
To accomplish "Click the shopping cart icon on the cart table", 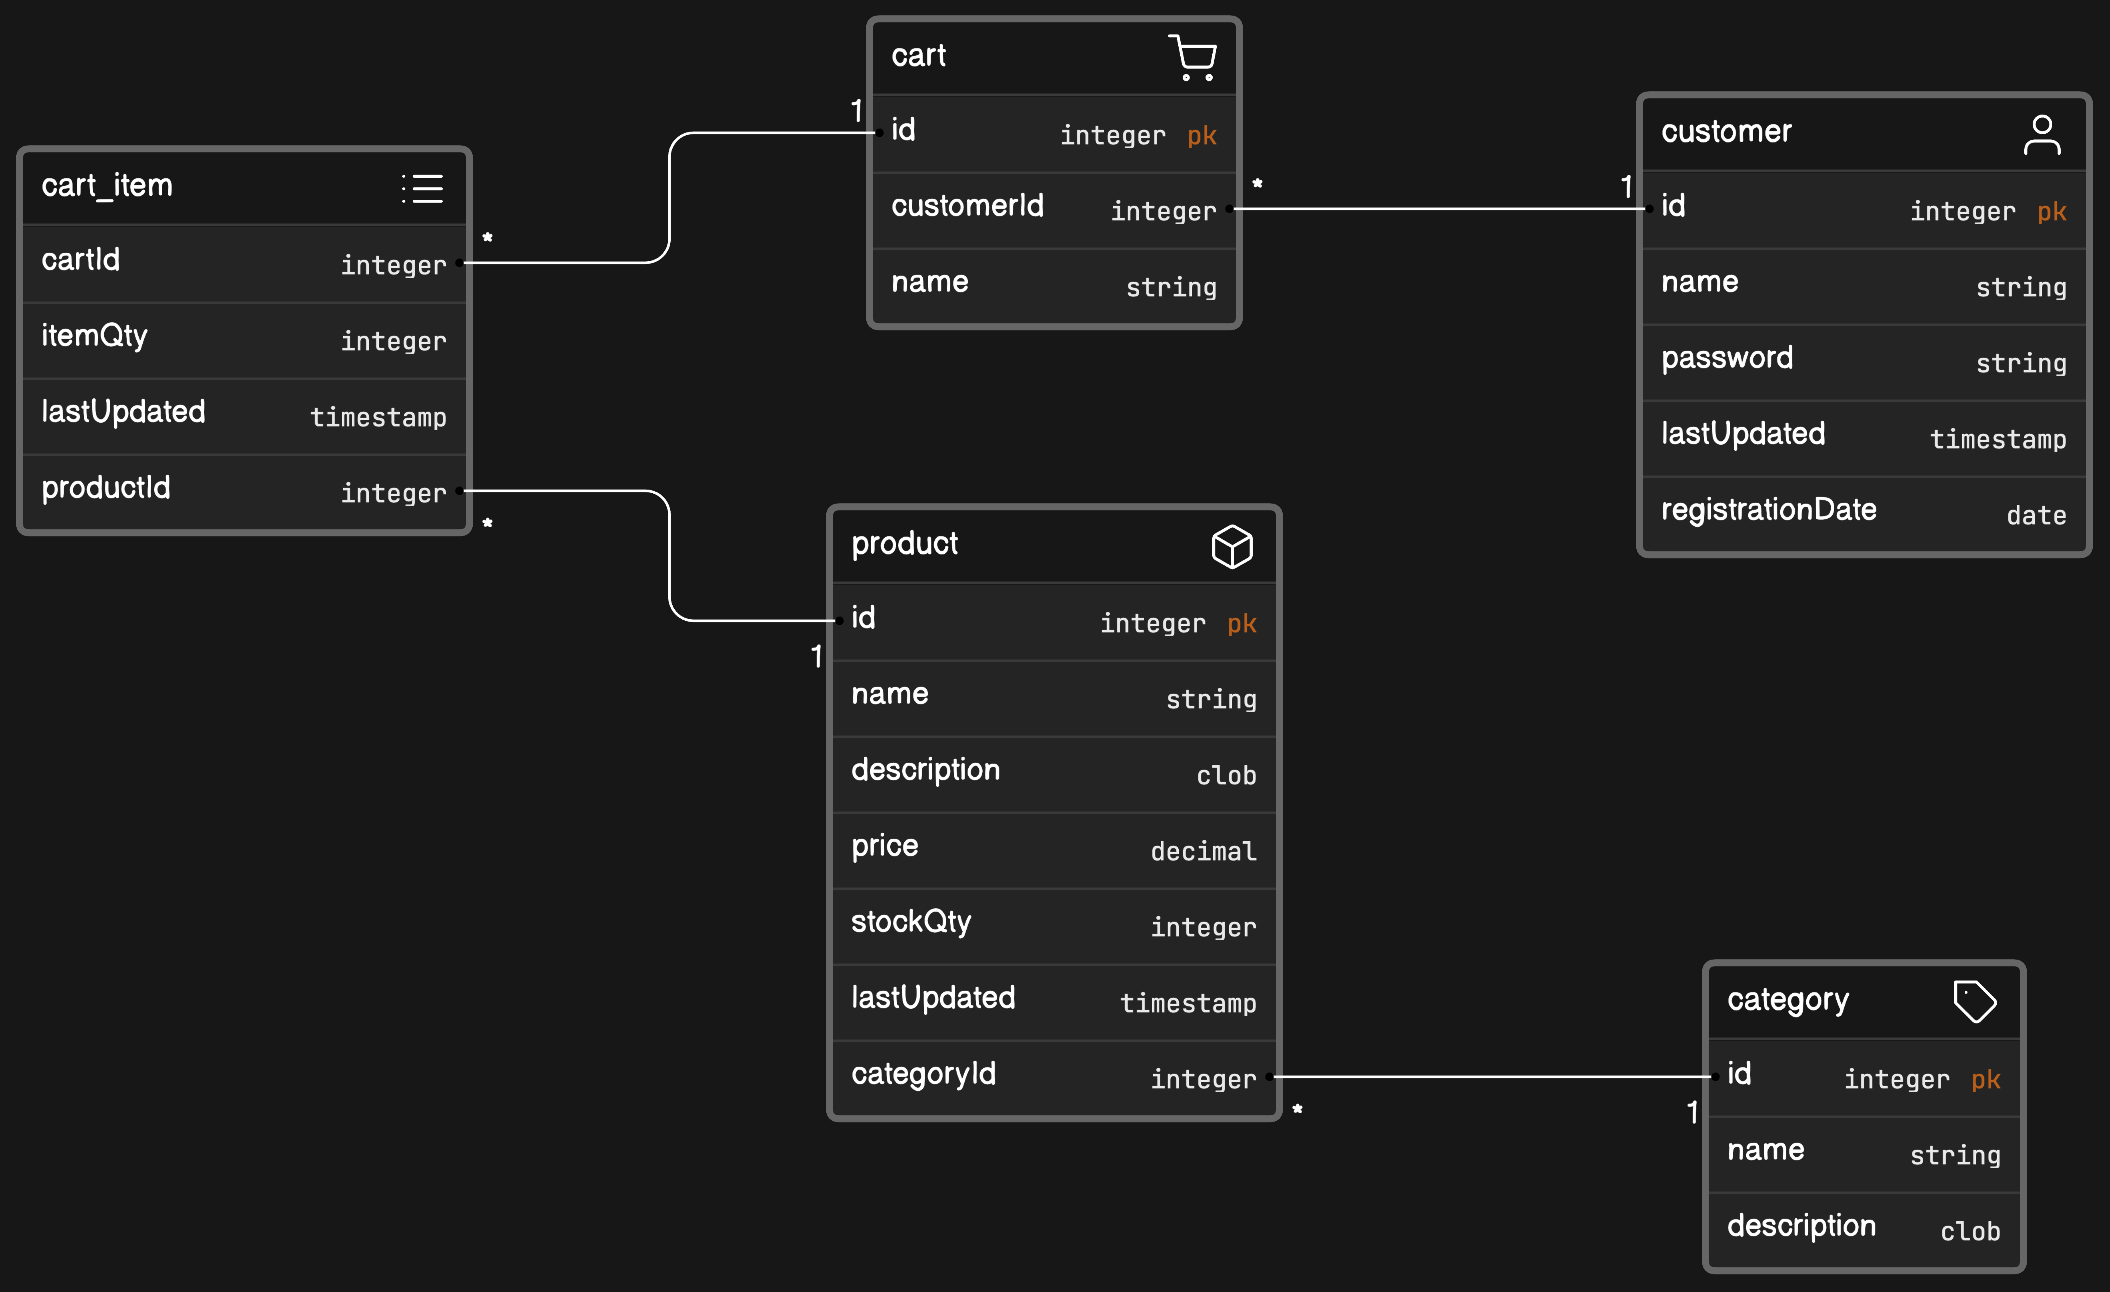I will (1191, 58).
